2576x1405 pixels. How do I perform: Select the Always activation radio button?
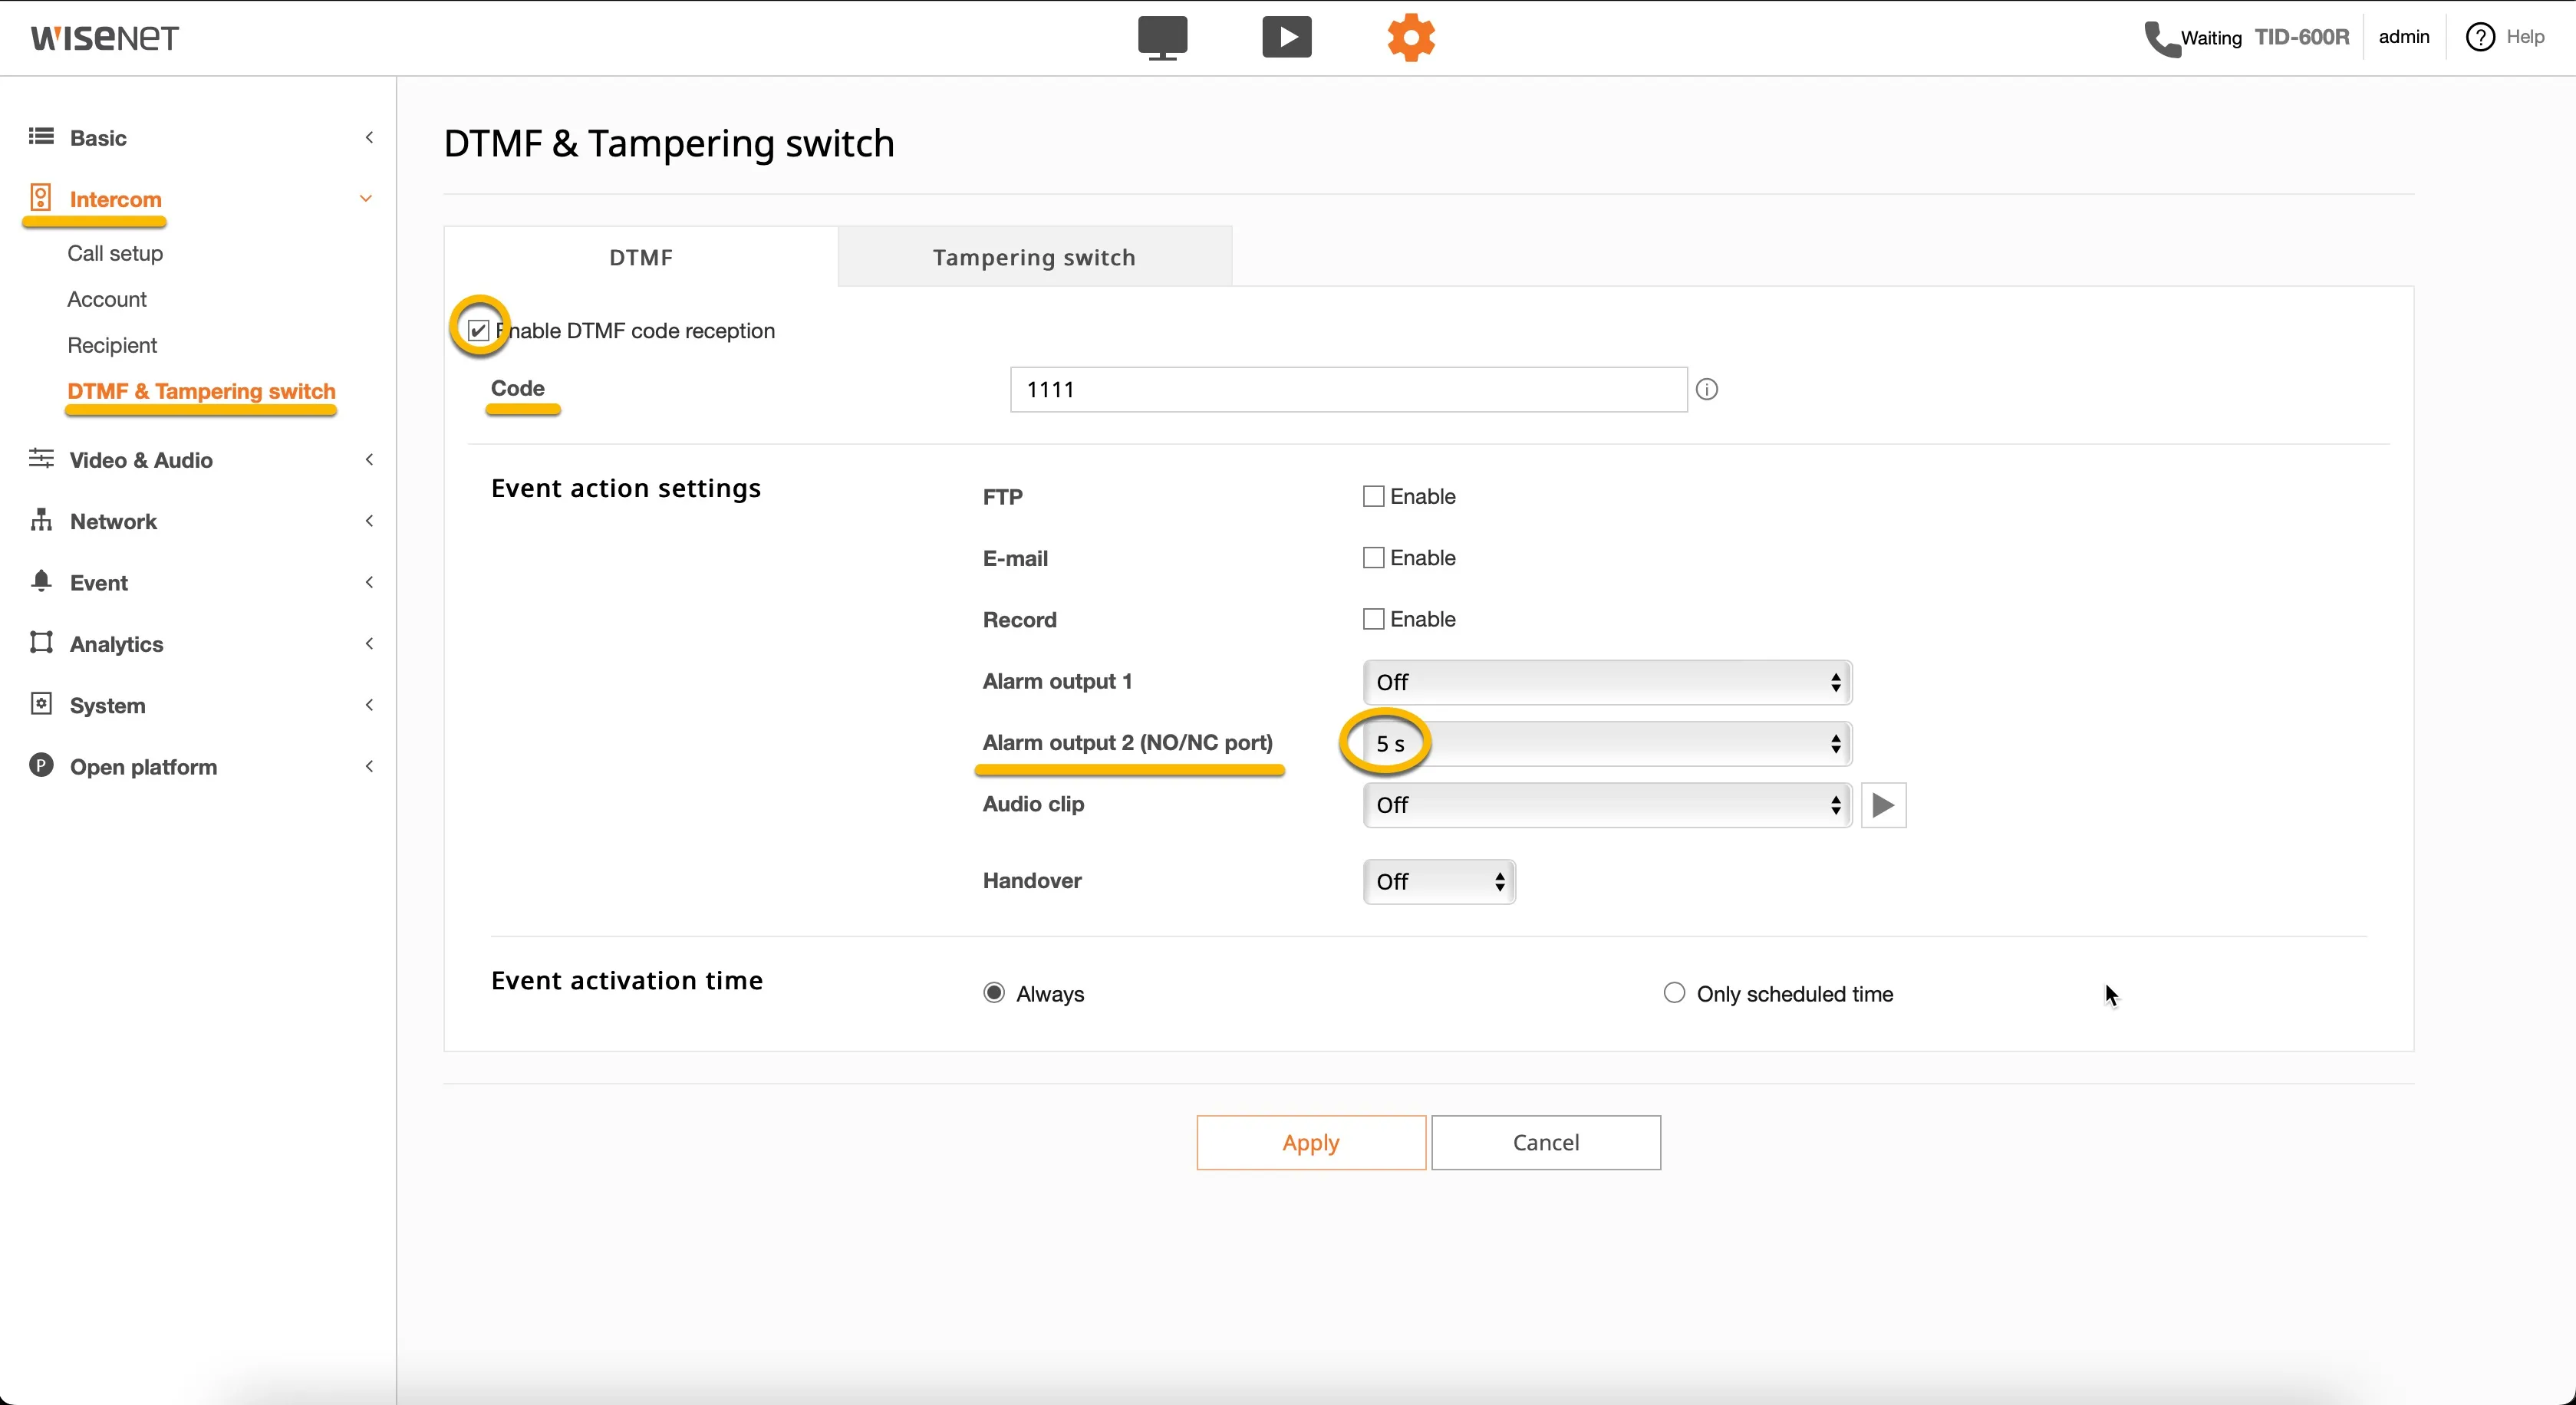[993, 993]
